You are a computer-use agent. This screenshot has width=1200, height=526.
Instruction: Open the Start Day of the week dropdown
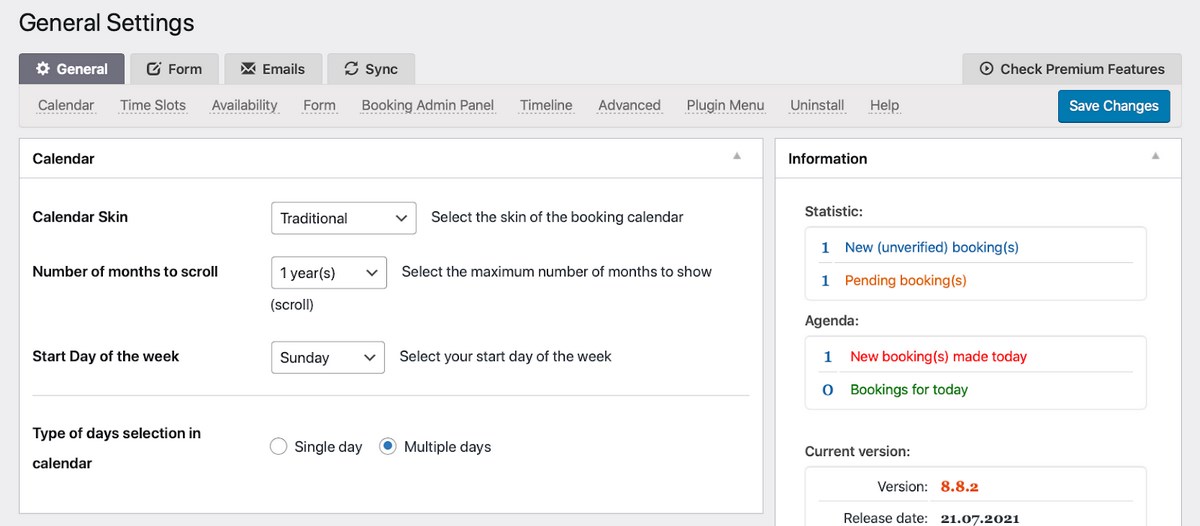pyautogui.click(x=327, y=357)
